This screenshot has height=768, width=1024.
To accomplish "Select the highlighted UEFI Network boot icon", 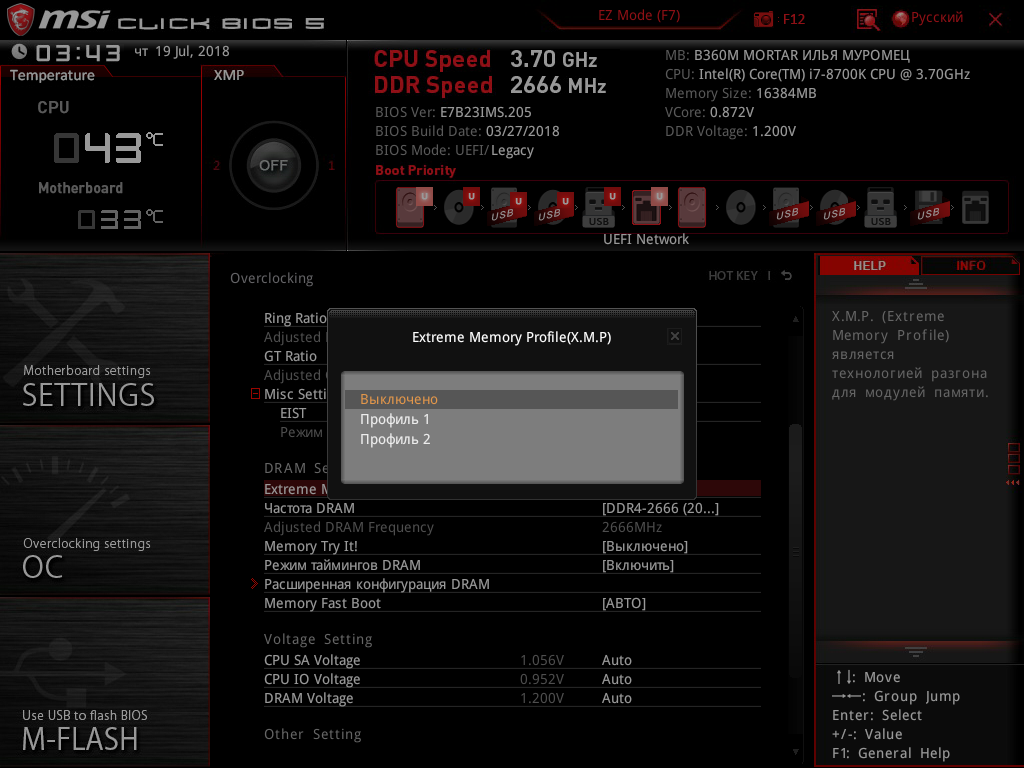I will [x=648, y=207].
